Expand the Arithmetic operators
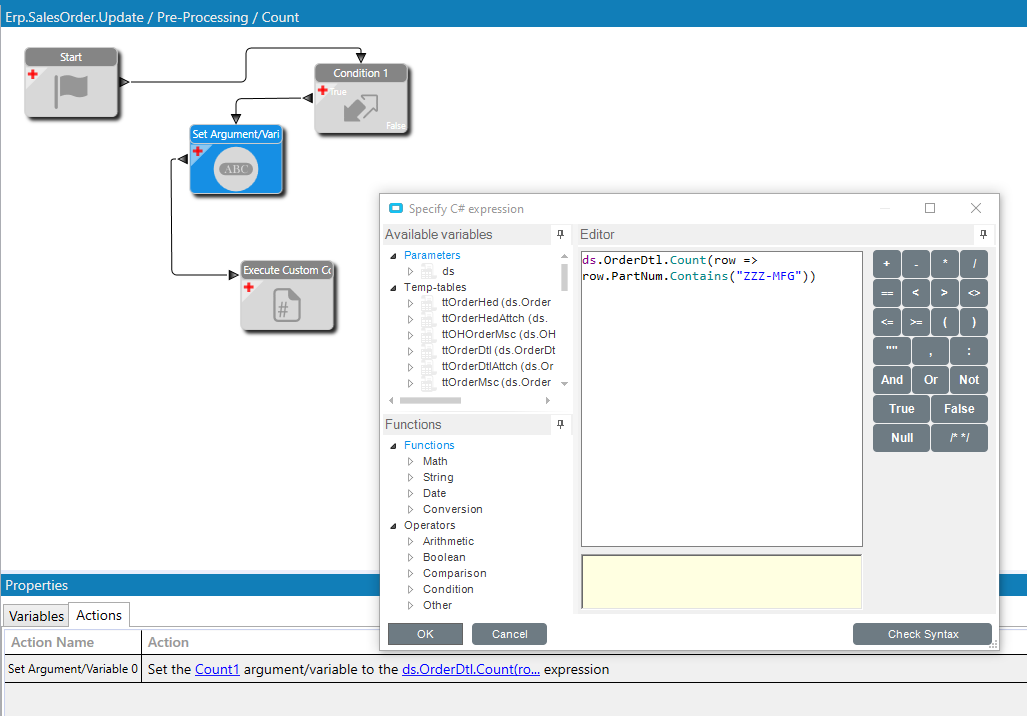The width and height of the screenshot is (1027, 716). [x=411, y=542]
